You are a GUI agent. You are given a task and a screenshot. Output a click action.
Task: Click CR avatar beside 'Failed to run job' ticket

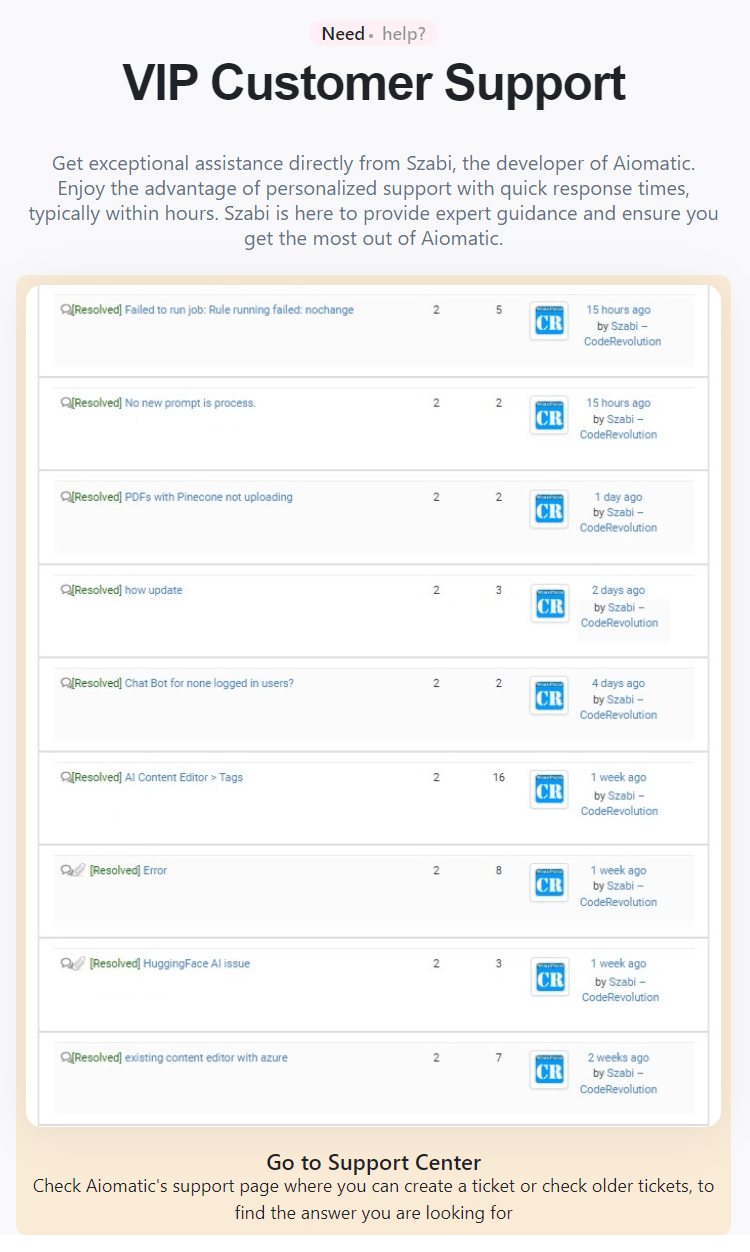click(549, 321)
